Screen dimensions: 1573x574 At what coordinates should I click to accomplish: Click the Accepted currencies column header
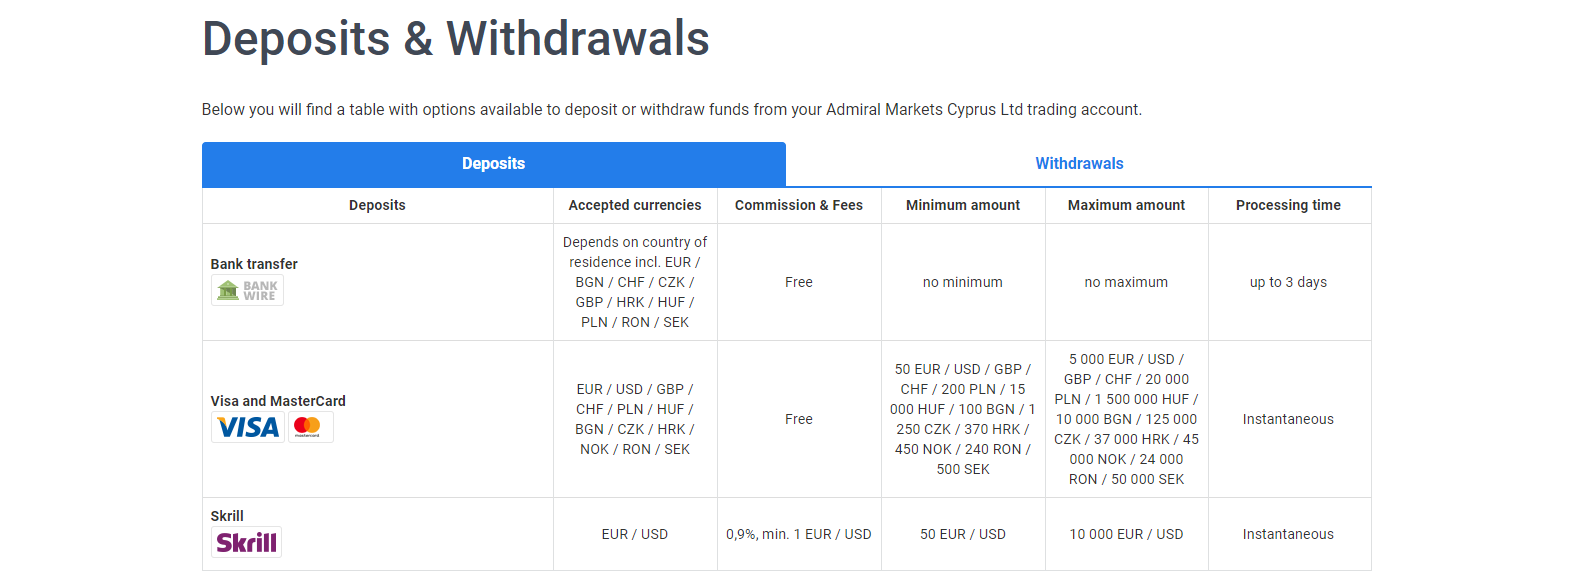tap(635, 205)
